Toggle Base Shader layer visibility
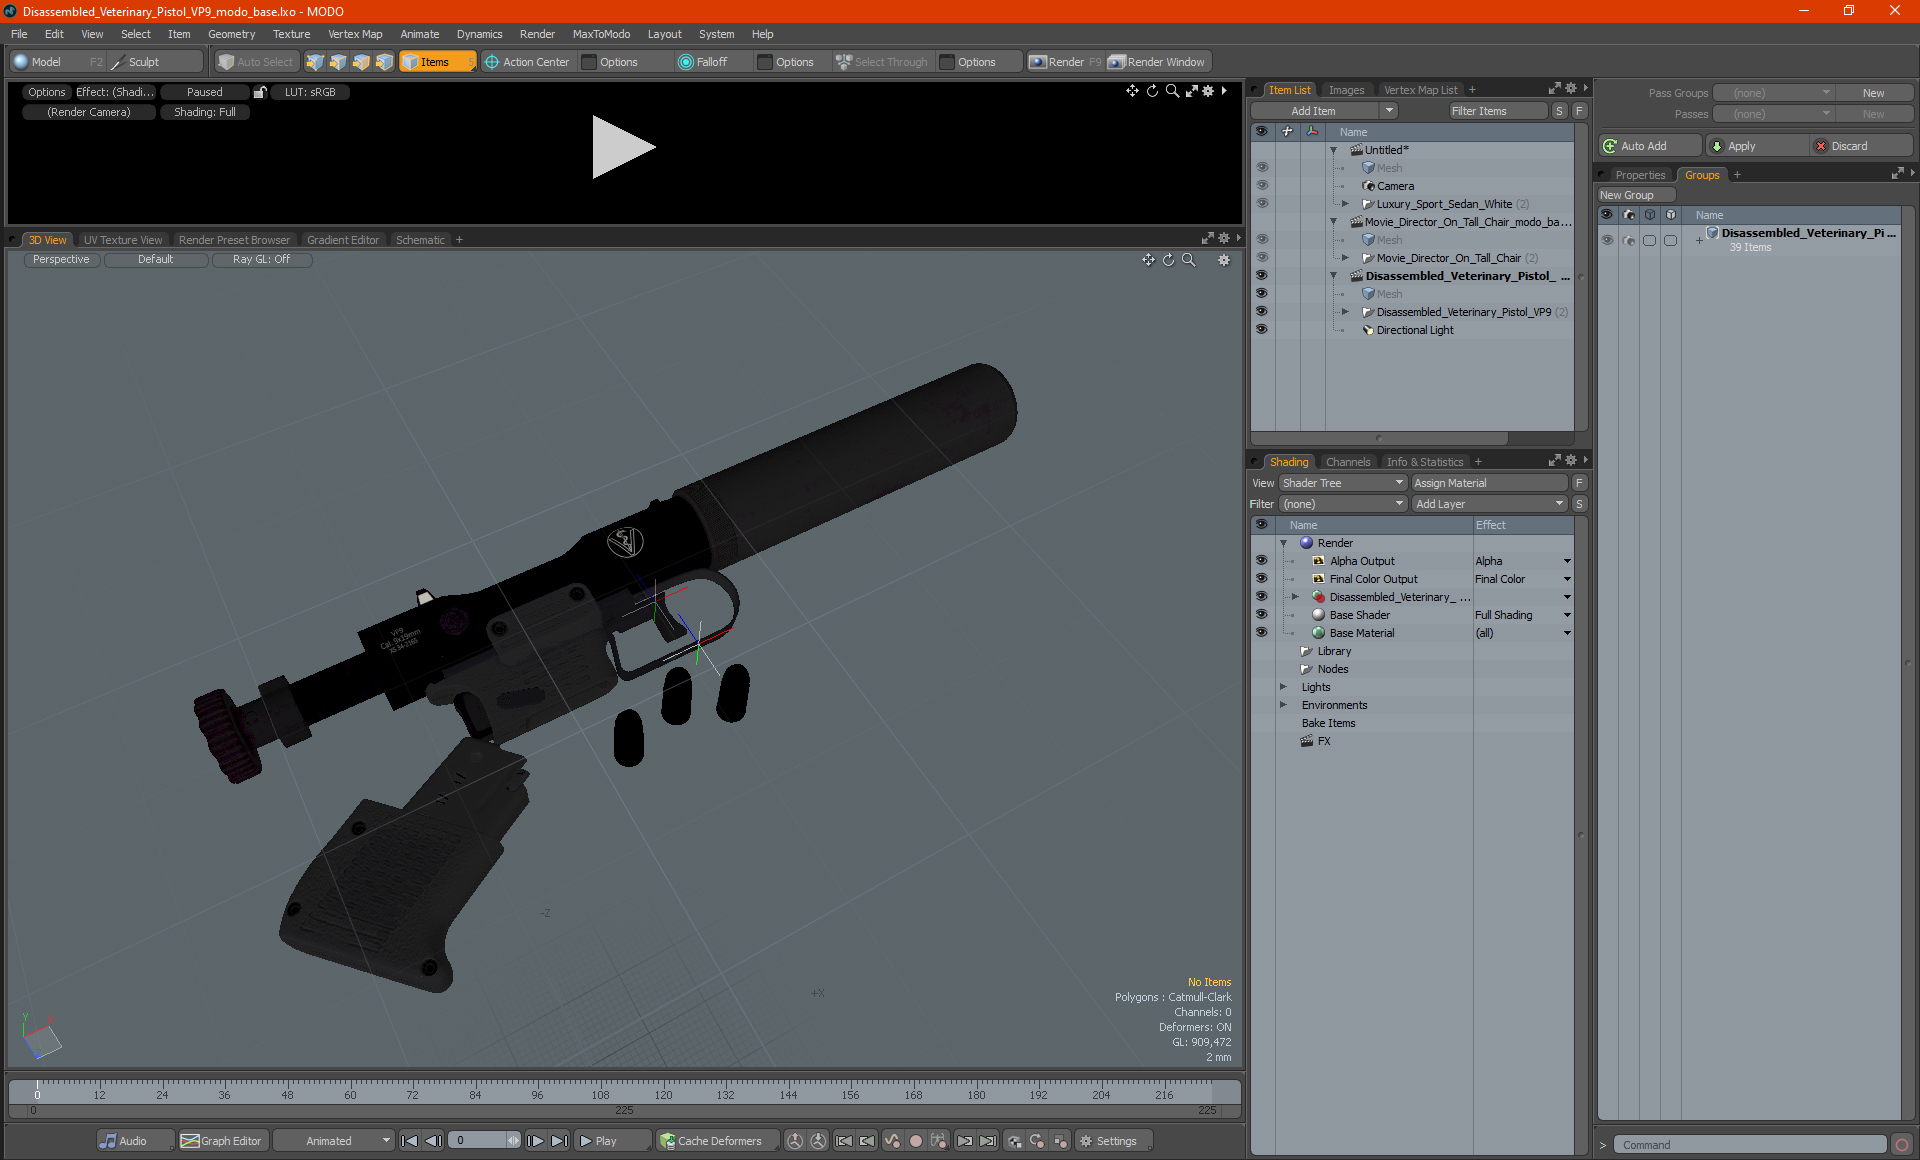This screenshot has height=1160, width=1920. coord(1261,615)
